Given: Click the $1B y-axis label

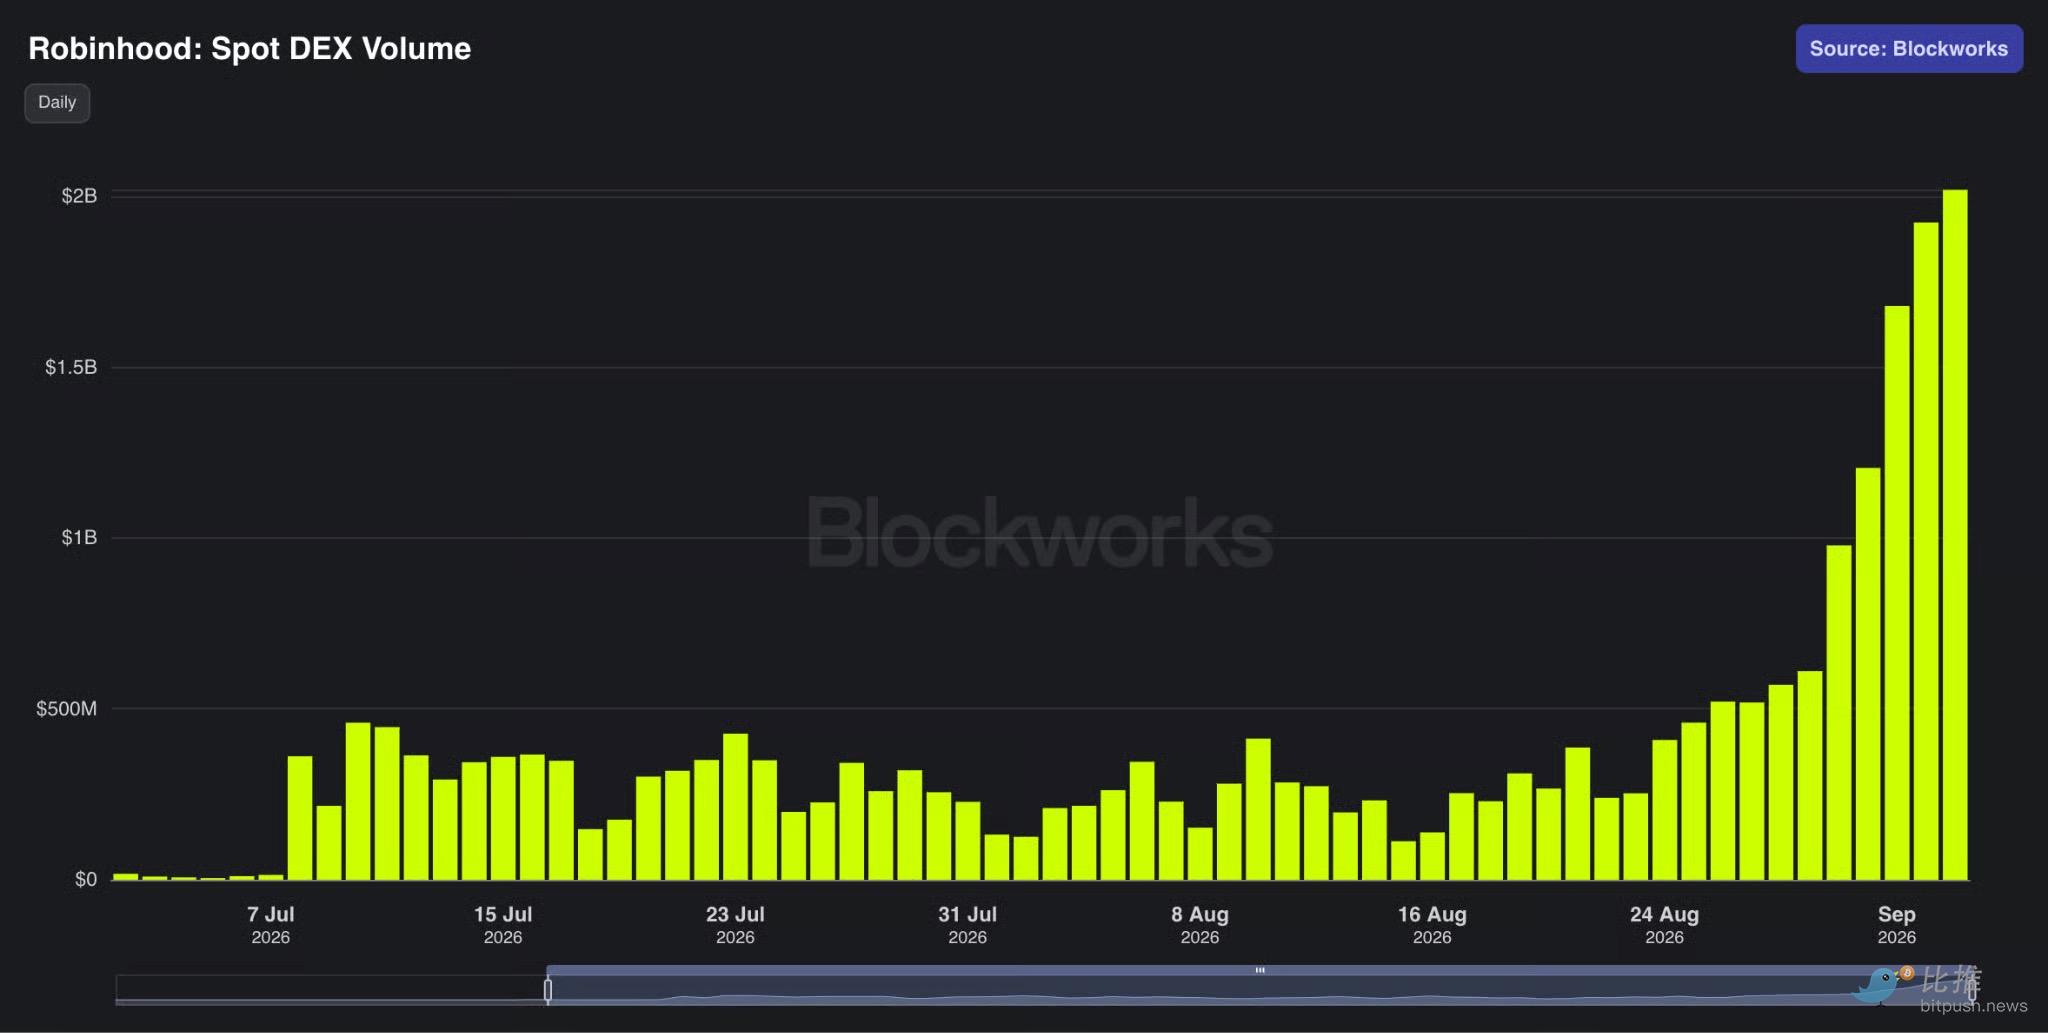Looking at the screenshot, I should [79, 538].
